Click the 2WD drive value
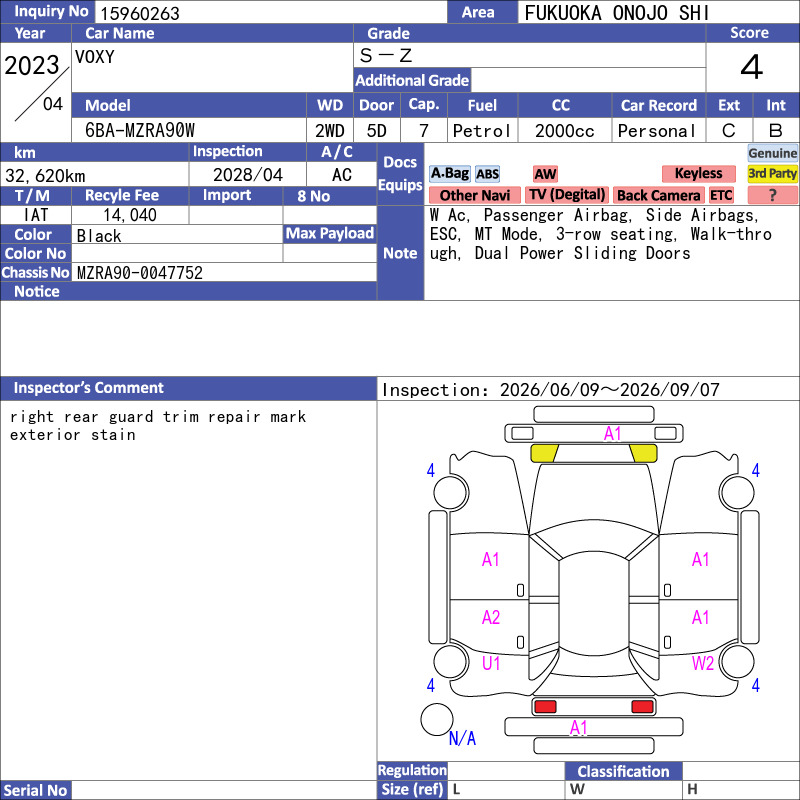 [330, 131]
